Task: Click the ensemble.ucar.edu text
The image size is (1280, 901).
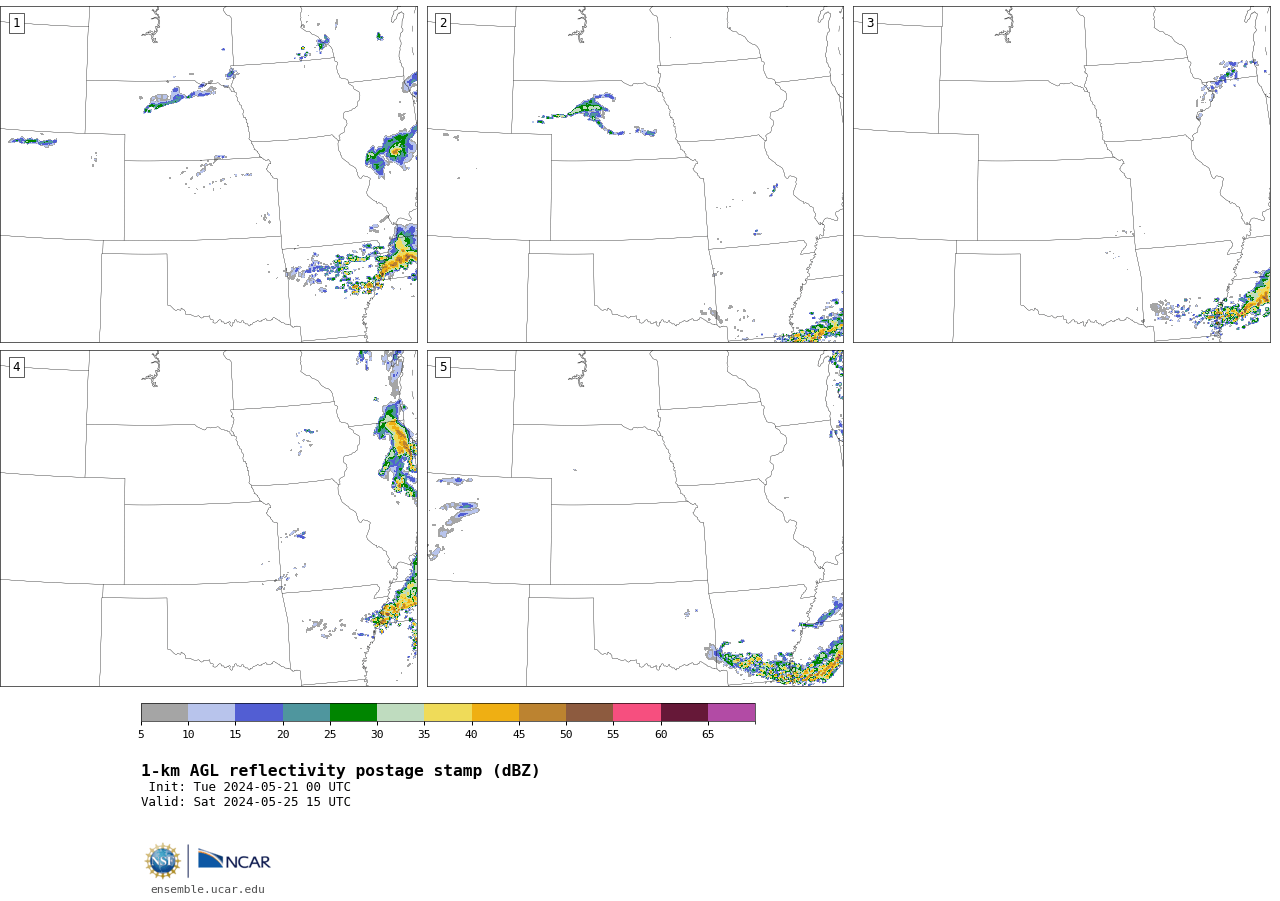Action: point(208,889)
